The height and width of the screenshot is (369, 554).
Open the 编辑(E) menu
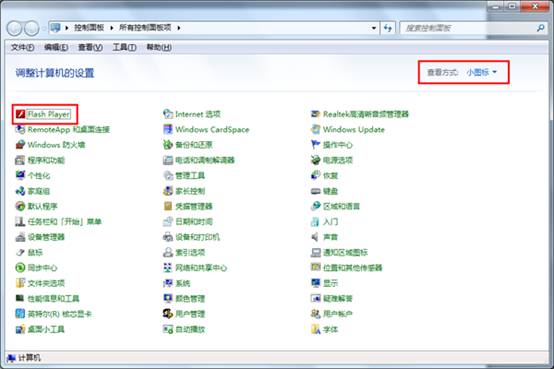56,47
